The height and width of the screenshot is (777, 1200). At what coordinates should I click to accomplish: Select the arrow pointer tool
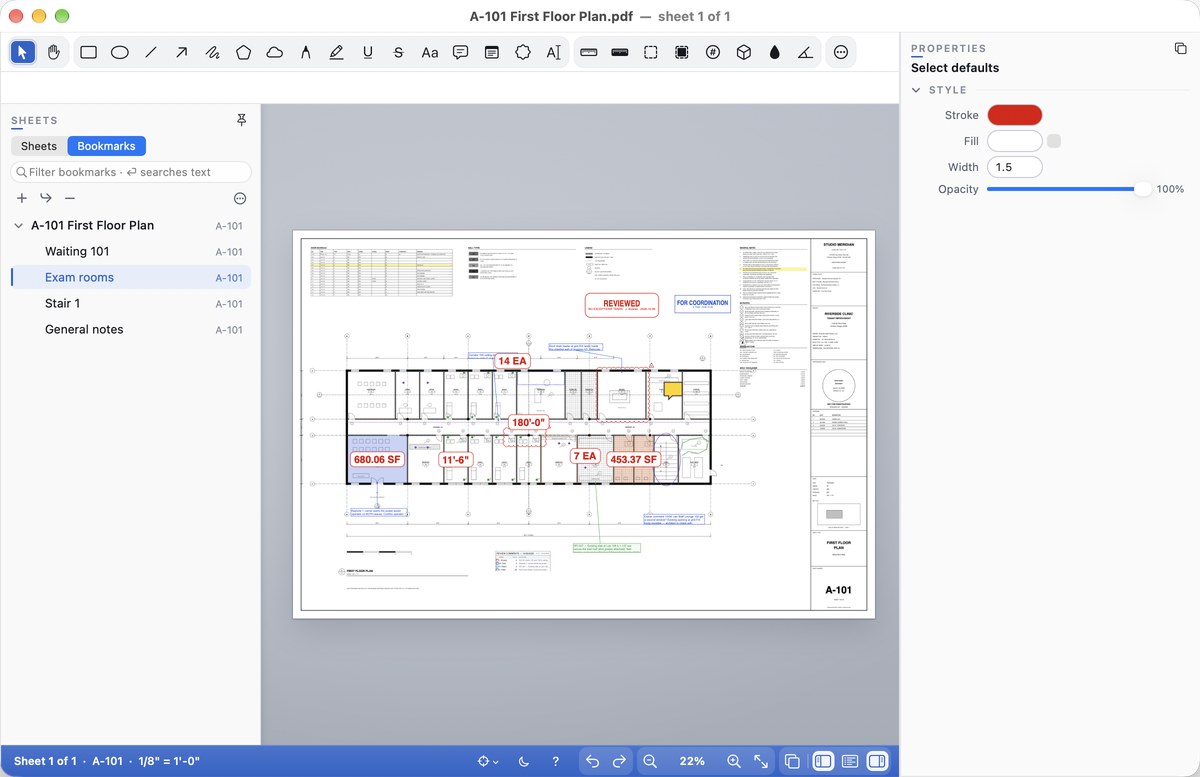(23, 52)
